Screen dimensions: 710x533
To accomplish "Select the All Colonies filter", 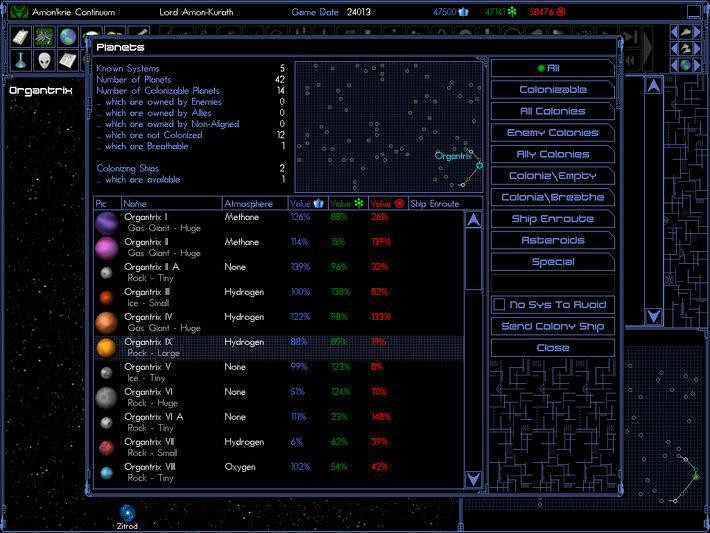I will 552,111.
